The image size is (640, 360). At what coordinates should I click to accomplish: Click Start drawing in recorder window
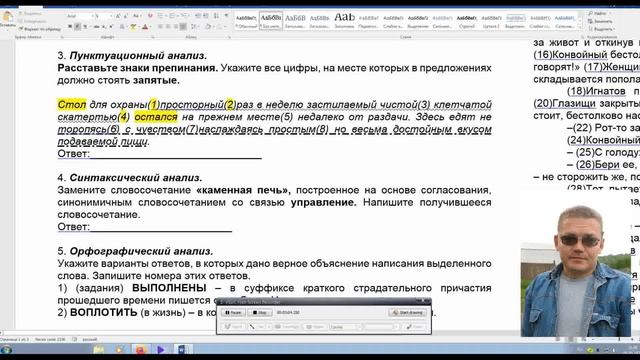pos(407,312)
